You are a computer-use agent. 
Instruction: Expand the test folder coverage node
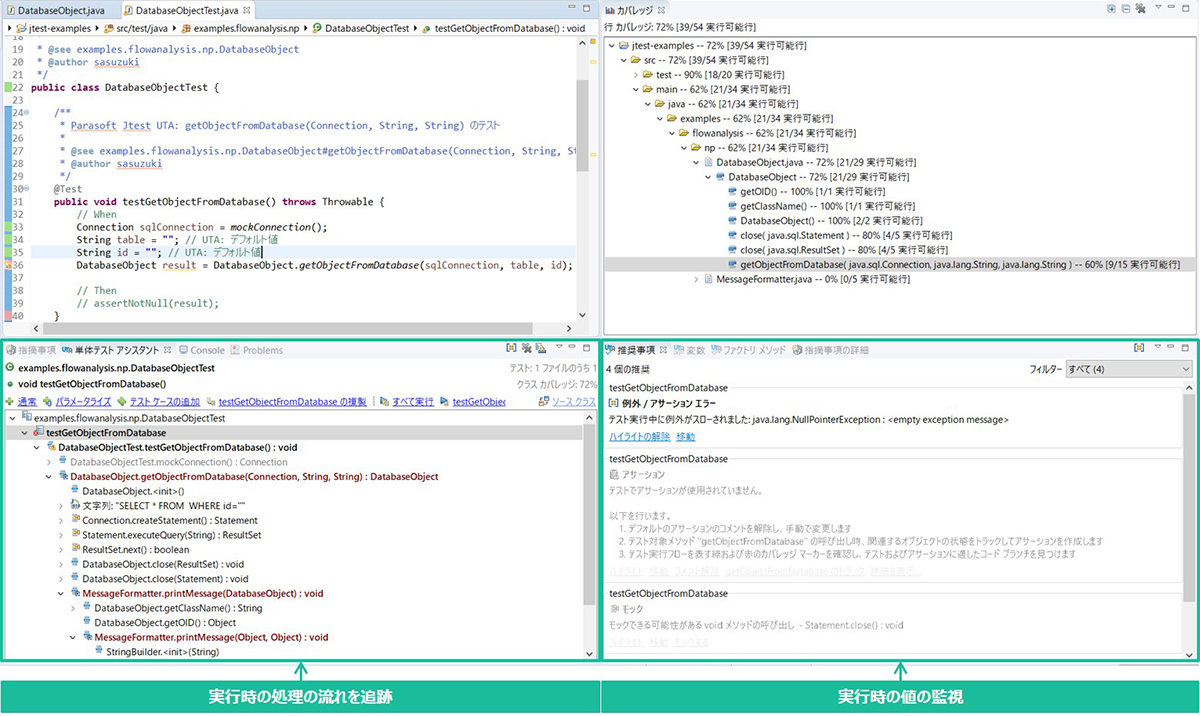pyautogui.click(x=636, y=75)
